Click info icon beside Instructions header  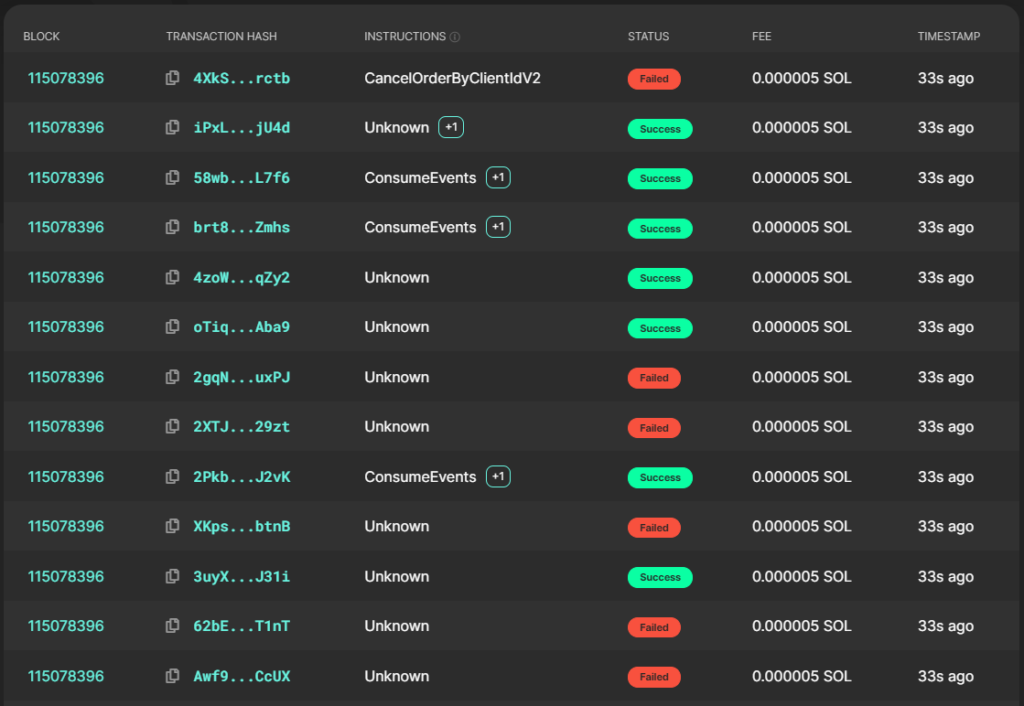point(455,37)
